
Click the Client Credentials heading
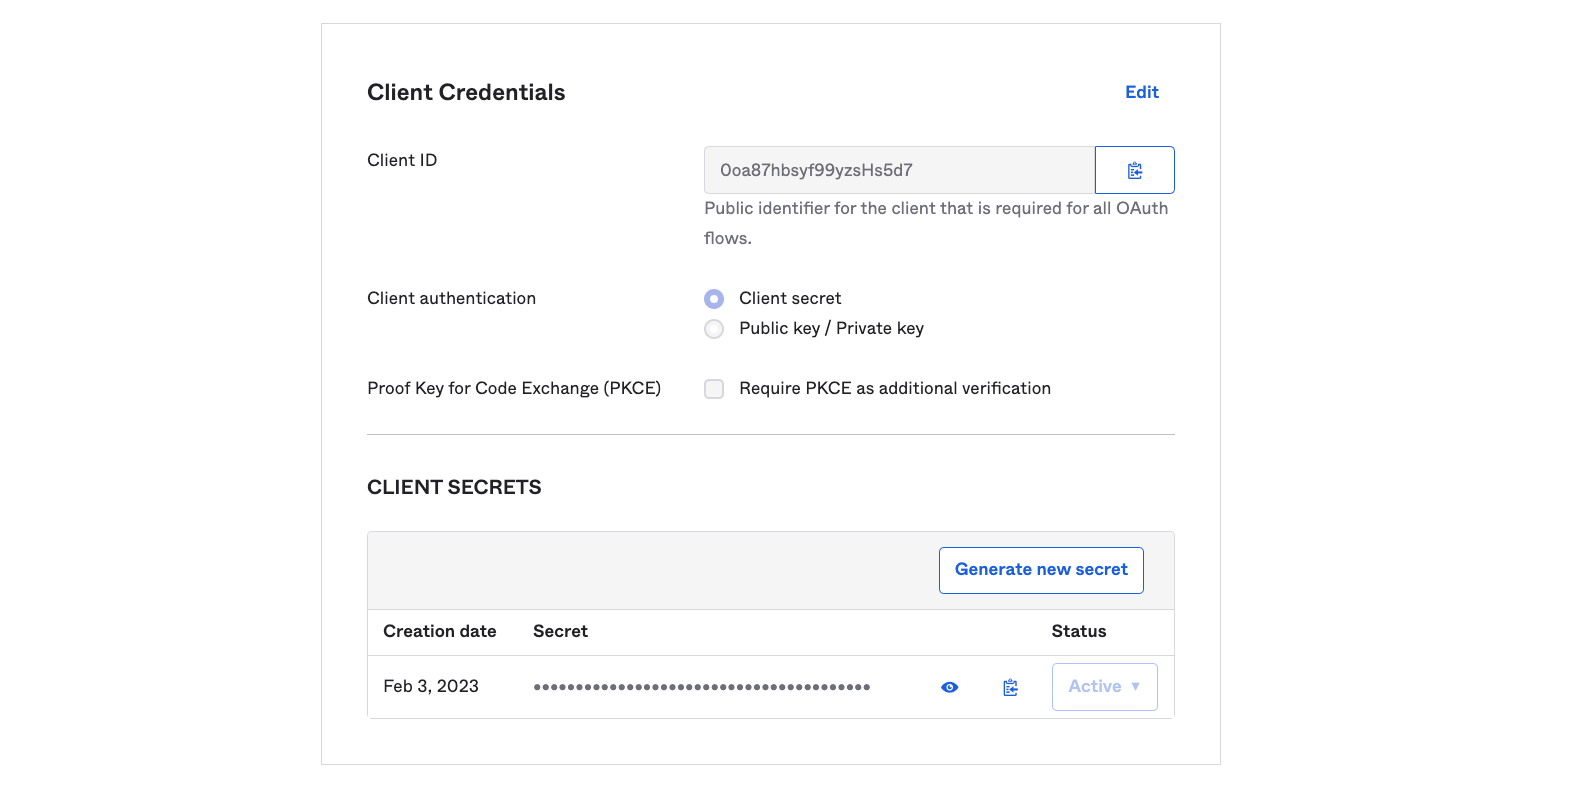tap(466, 92)
